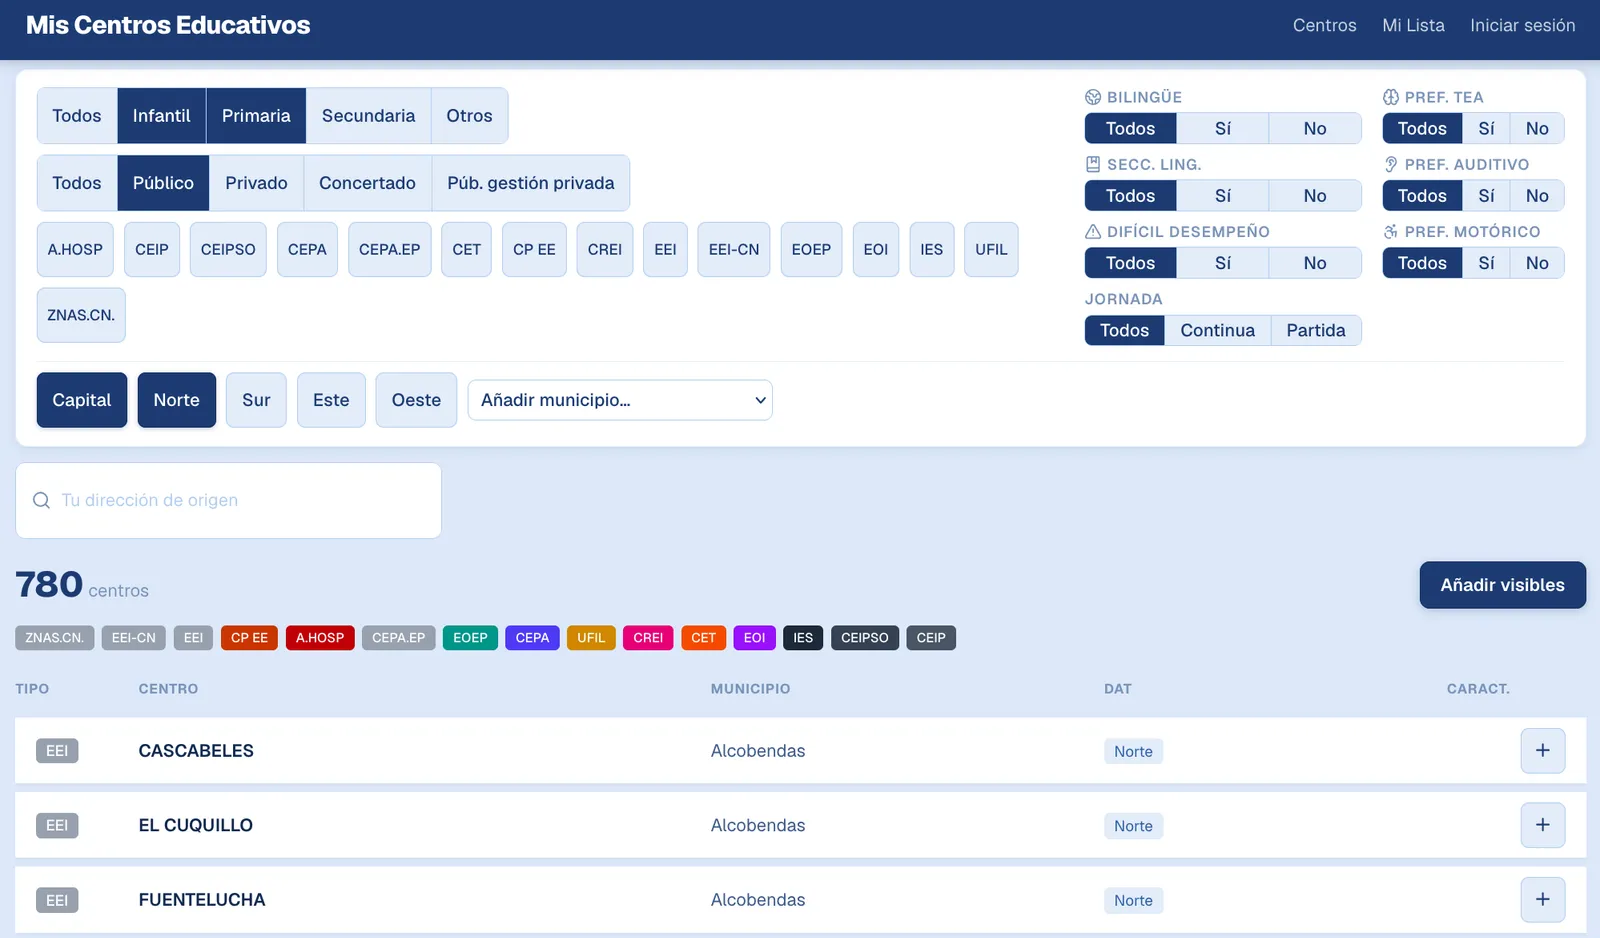Select Concertado ownership filter
This screenshot has width=1600, height=938.
pyautogui.click(x=367, y=183)
